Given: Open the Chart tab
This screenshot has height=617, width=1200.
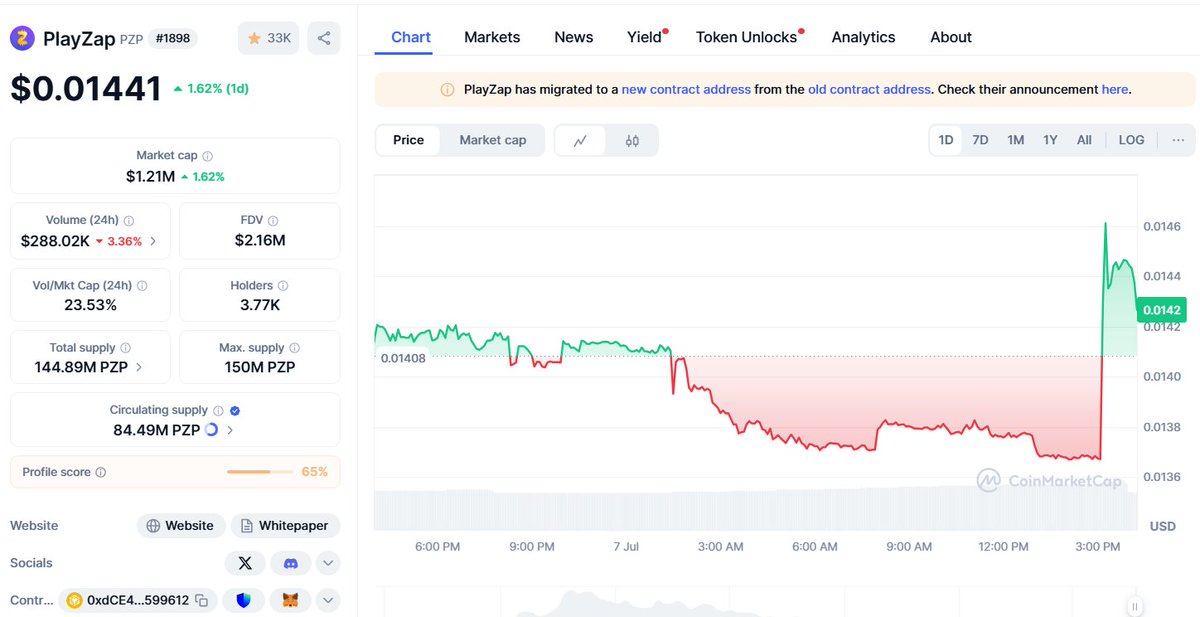Looking at the screenshot, I should [x=411, y=37].
